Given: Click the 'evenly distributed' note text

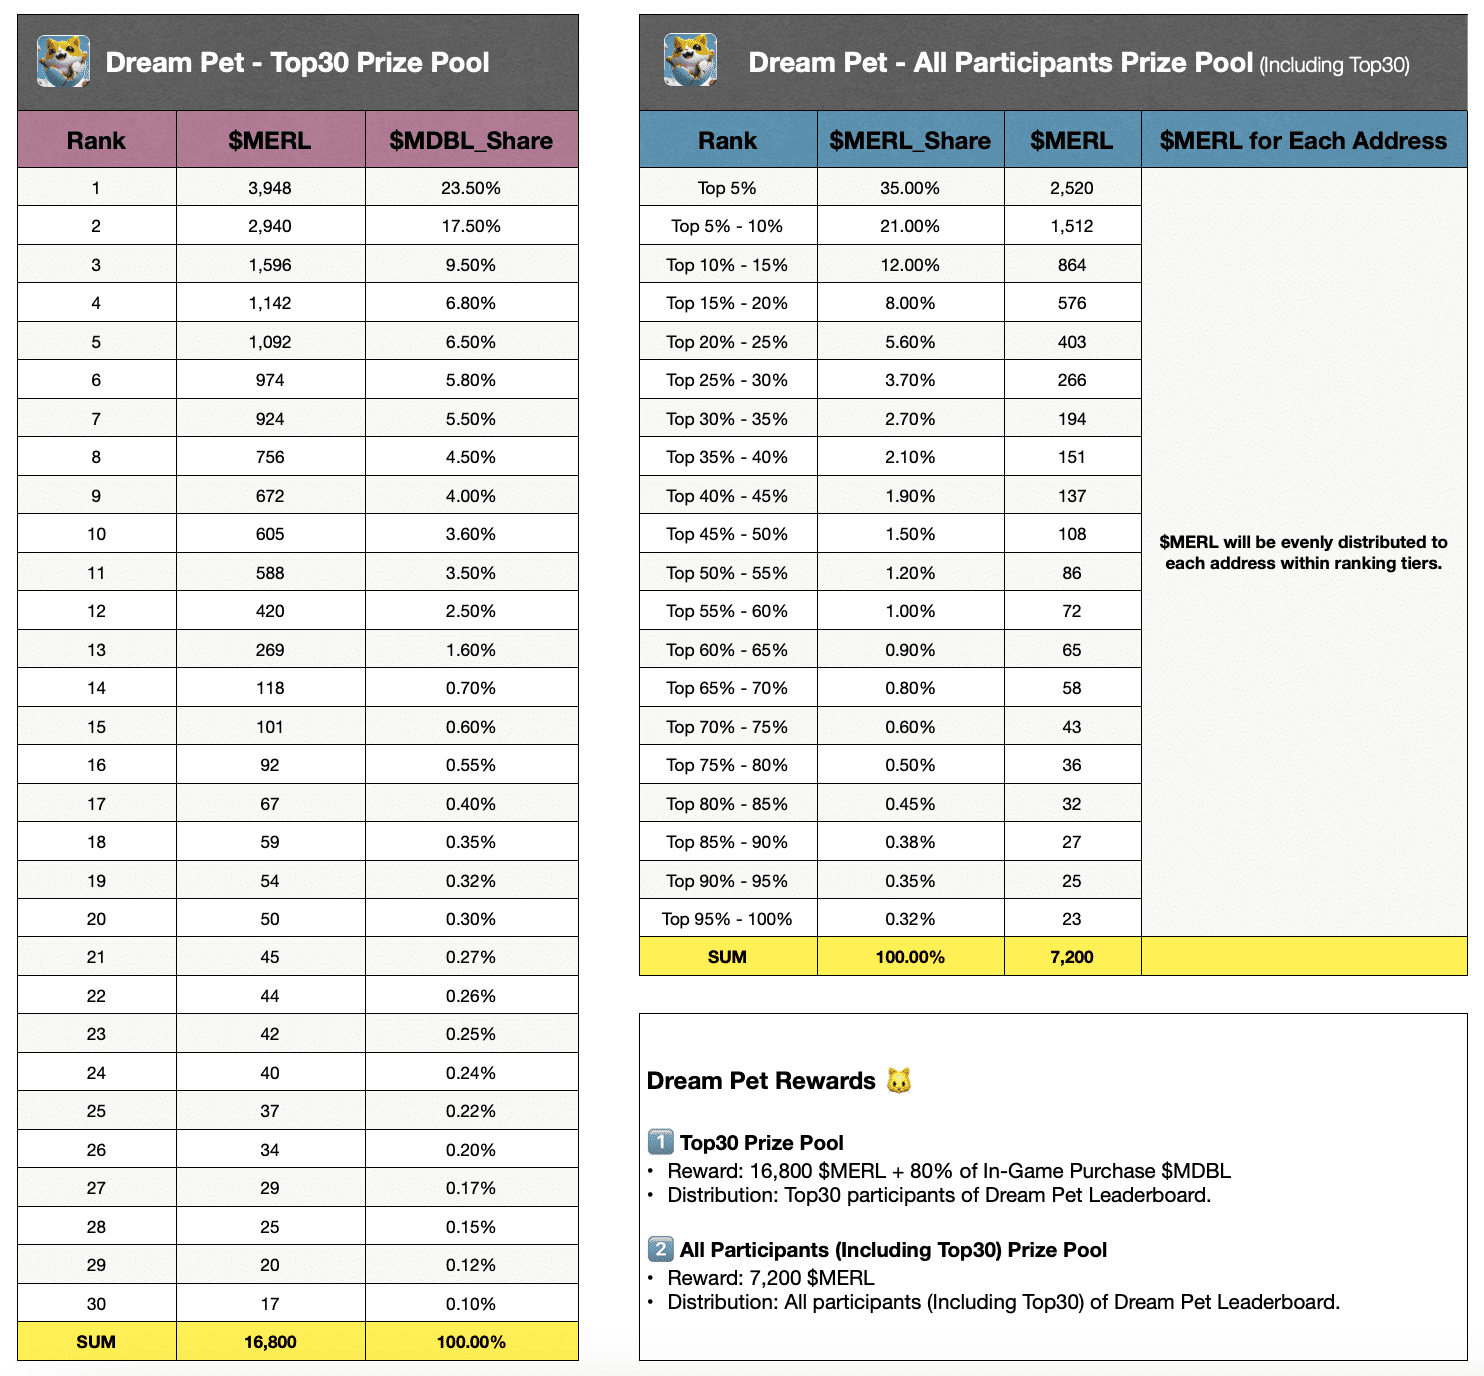Looking at the screenshot, I should tap(1302, 552).
